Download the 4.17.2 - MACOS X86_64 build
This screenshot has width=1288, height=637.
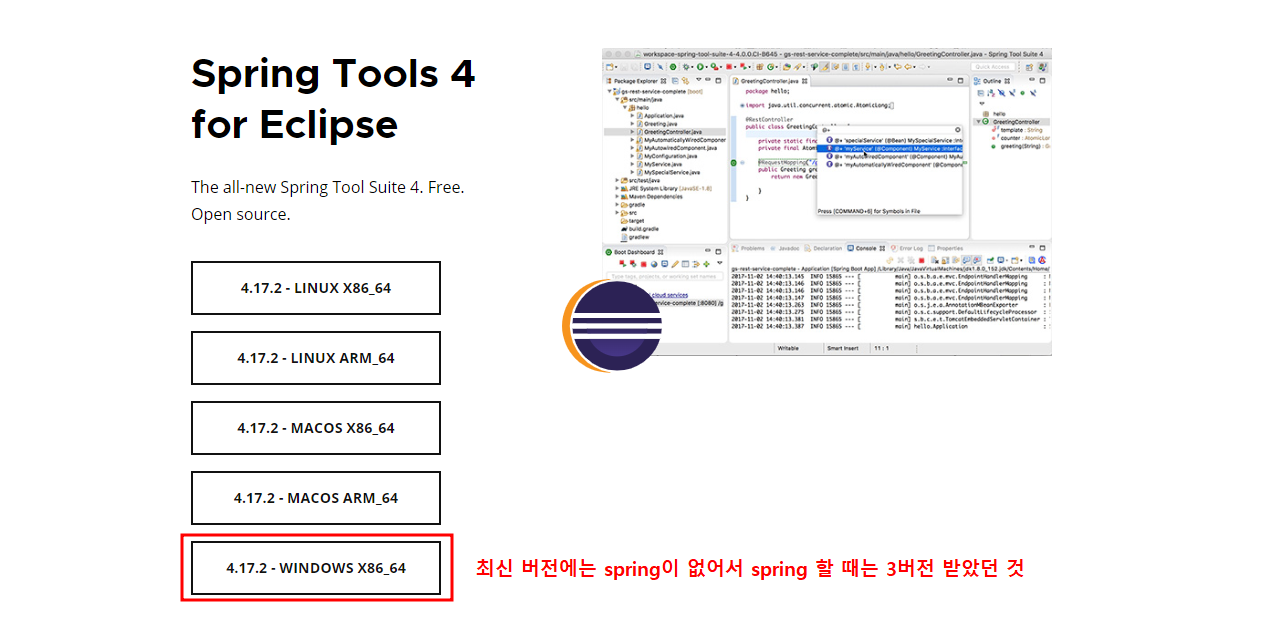point(316,428)
